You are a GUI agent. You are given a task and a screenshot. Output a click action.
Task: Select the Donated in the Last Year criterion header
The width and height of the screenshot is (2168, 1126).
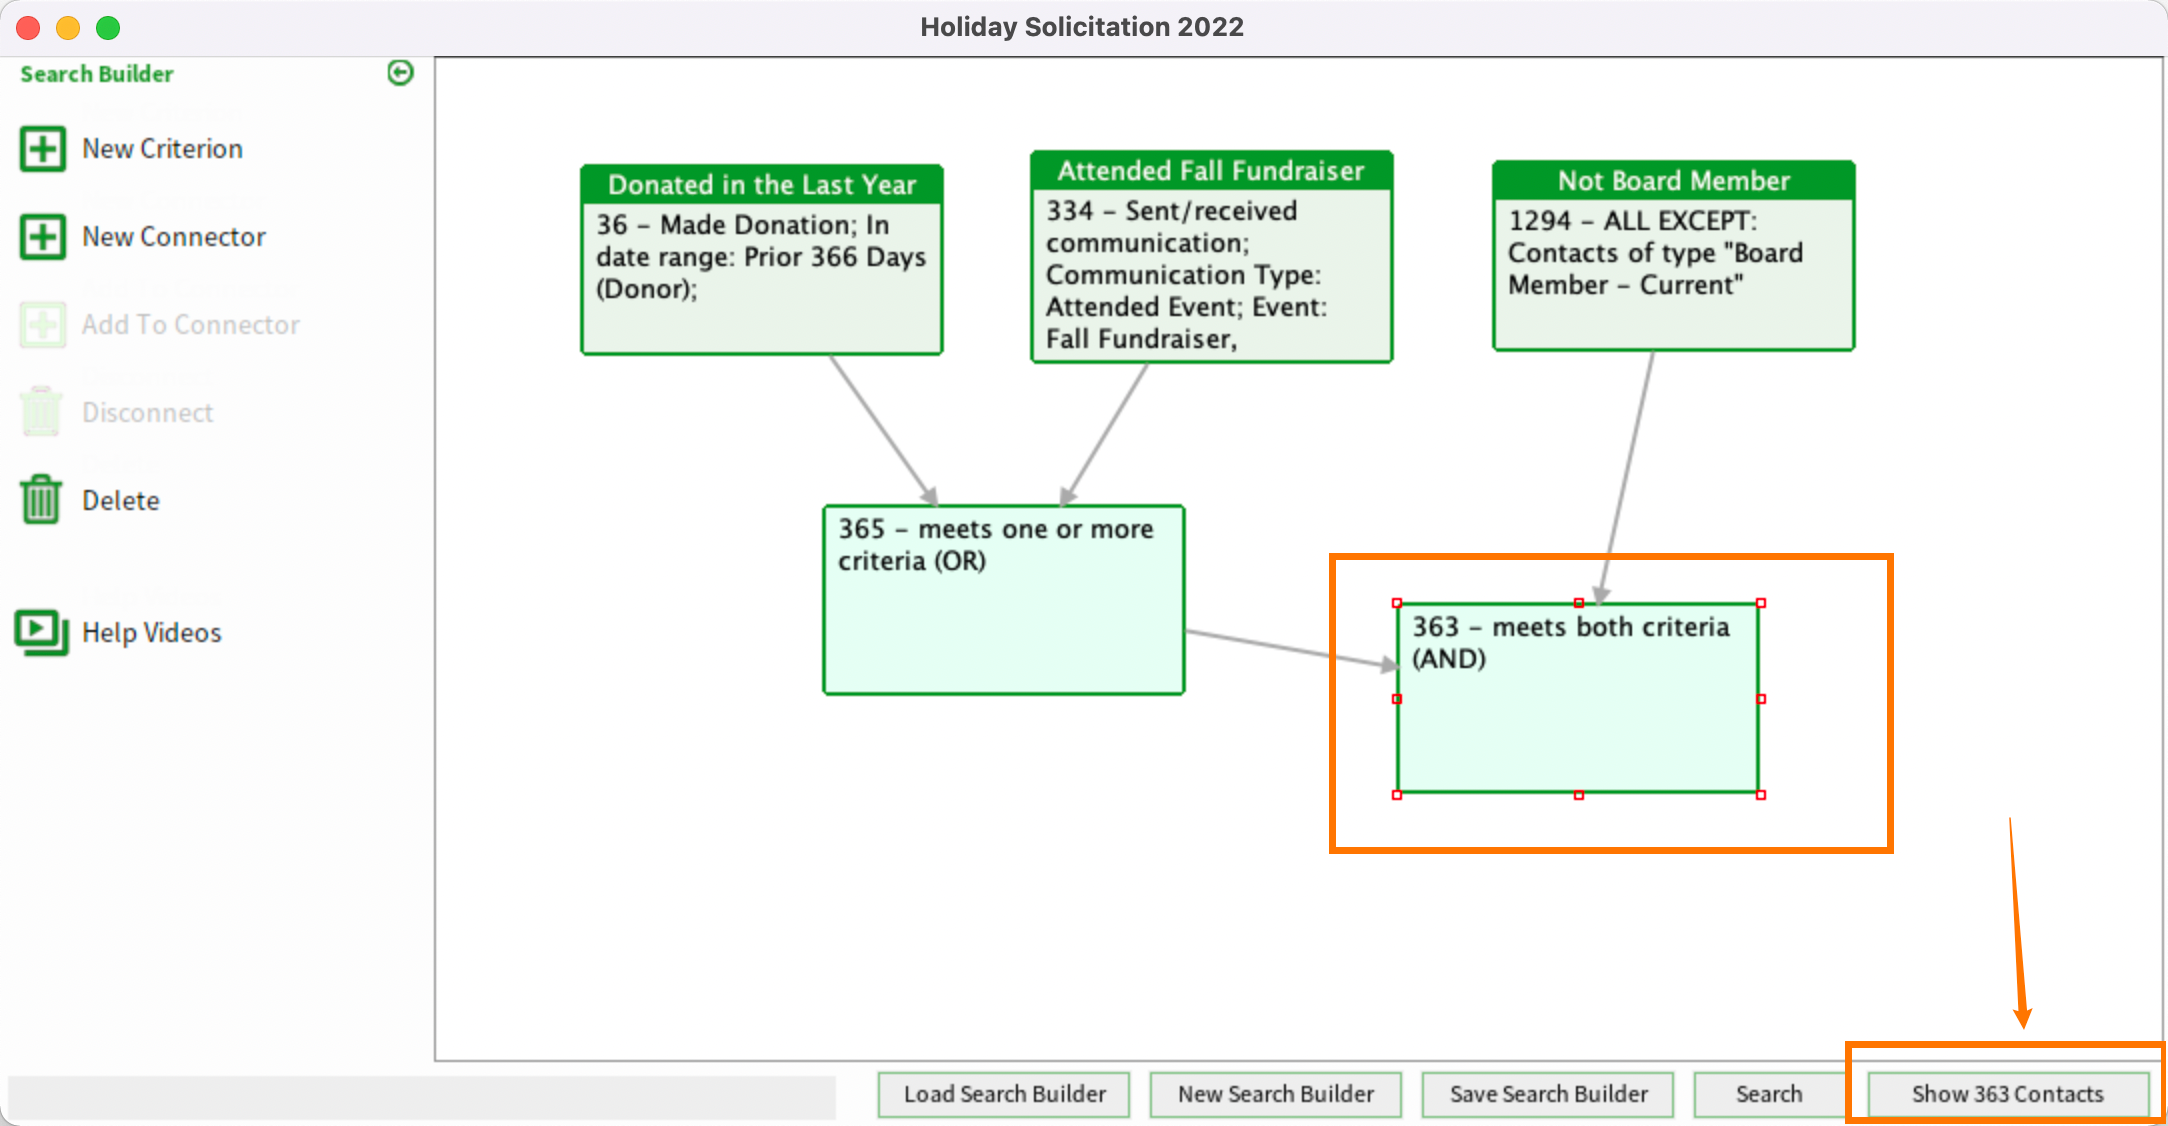click(x=762, y=185)
